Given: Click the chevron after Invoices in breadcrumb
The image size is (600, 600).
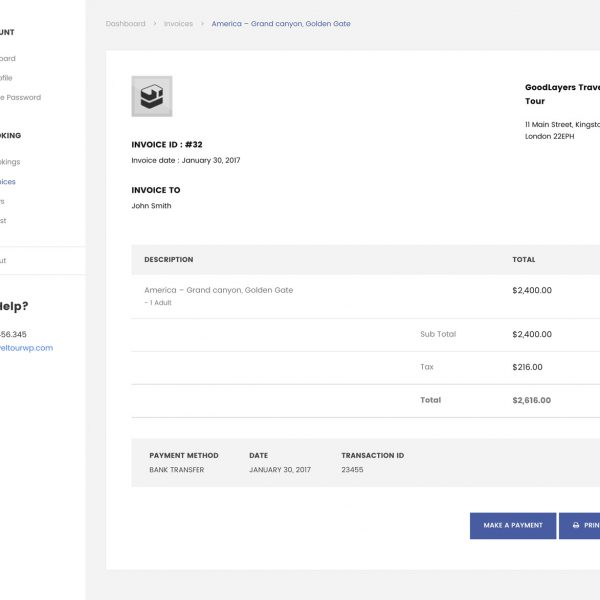Looking at the screenshot, I should (x=202, y=24).
